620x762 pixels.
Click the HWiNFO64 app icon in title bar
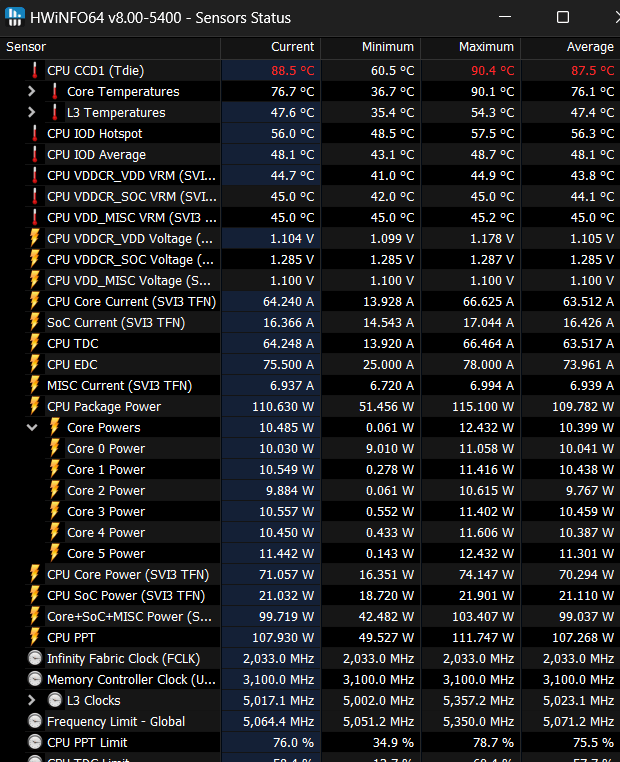coord(15,17)
